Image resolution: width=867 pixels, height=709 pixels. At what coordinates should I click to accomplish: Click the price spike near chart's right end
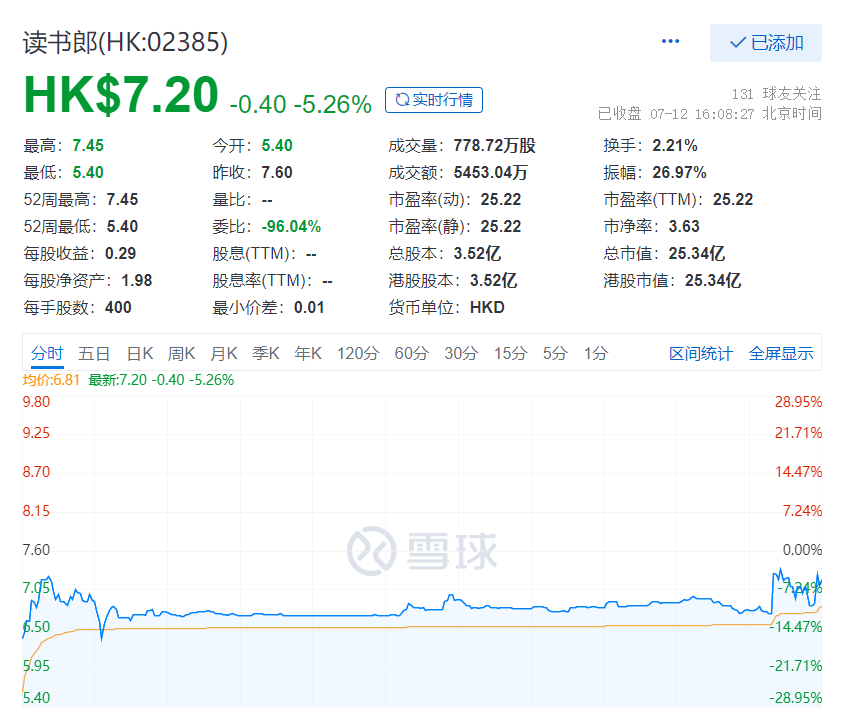778,572
